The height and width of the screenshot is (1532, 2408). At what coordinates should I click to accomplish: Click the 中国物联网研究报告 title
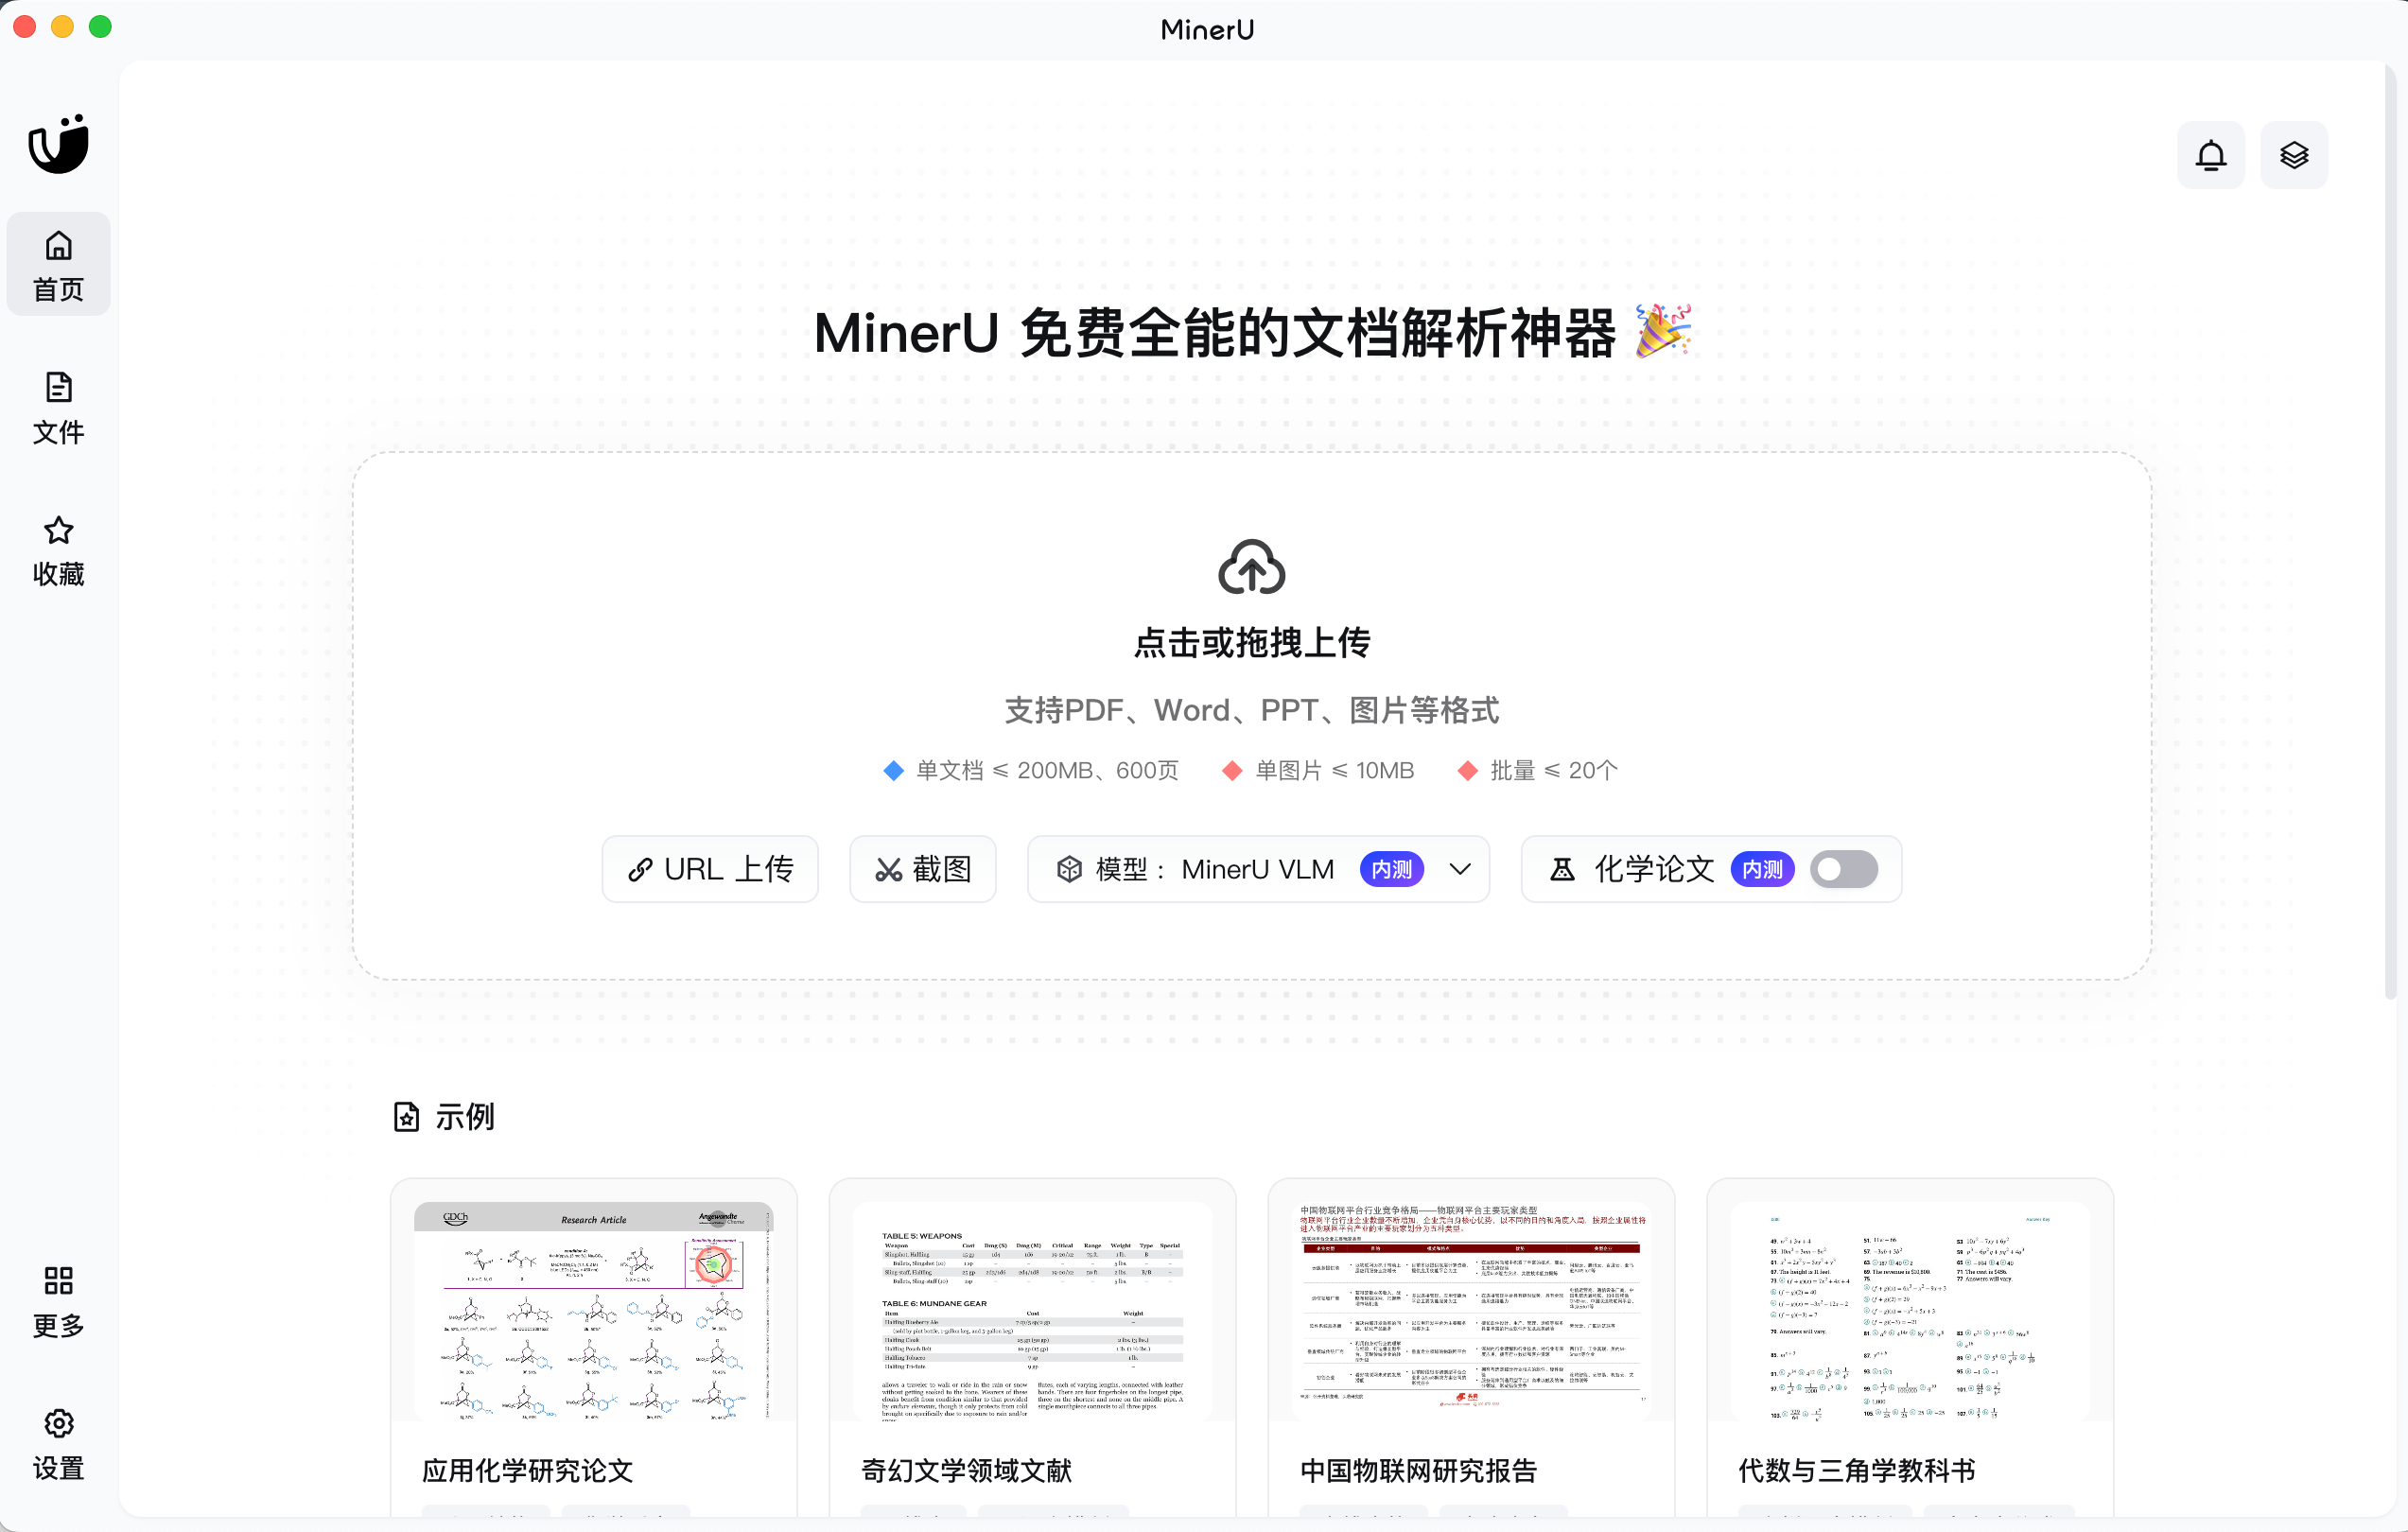tap(1418, 1470)
